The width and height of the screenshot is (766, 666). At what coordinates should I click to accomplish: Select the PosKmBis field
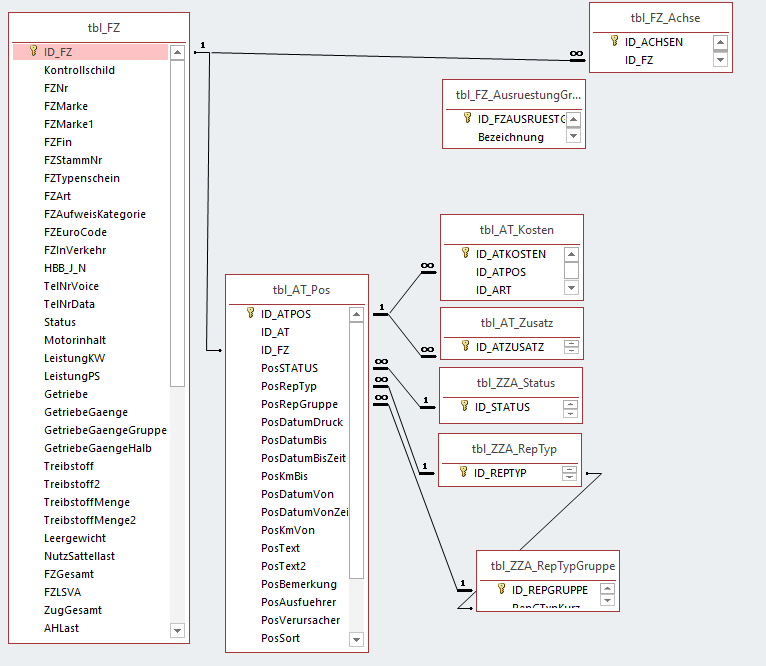pos(284,476)
